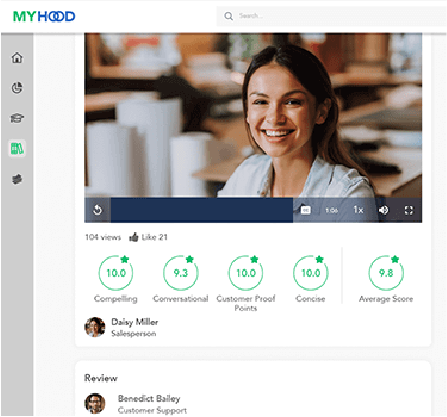Click the Review section heading

pyautogui.click(x=101, y=378)
